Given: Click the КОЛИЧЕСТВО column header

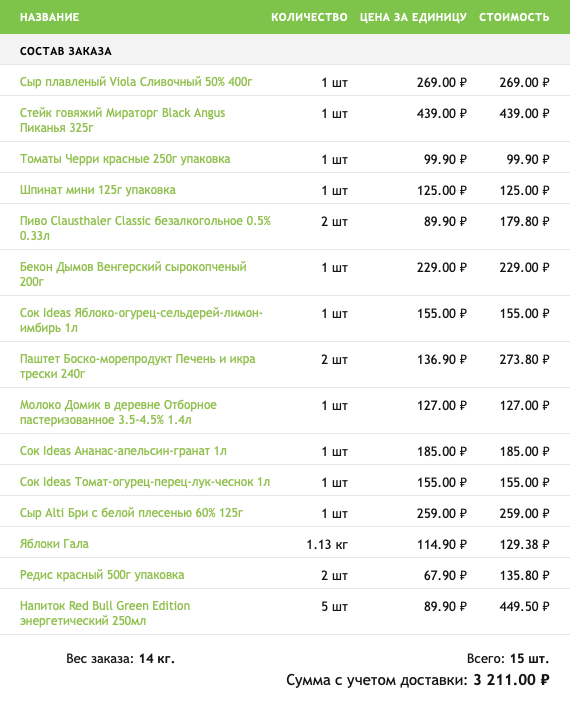Looking at the screenshot, I should (x=309, y=17).
